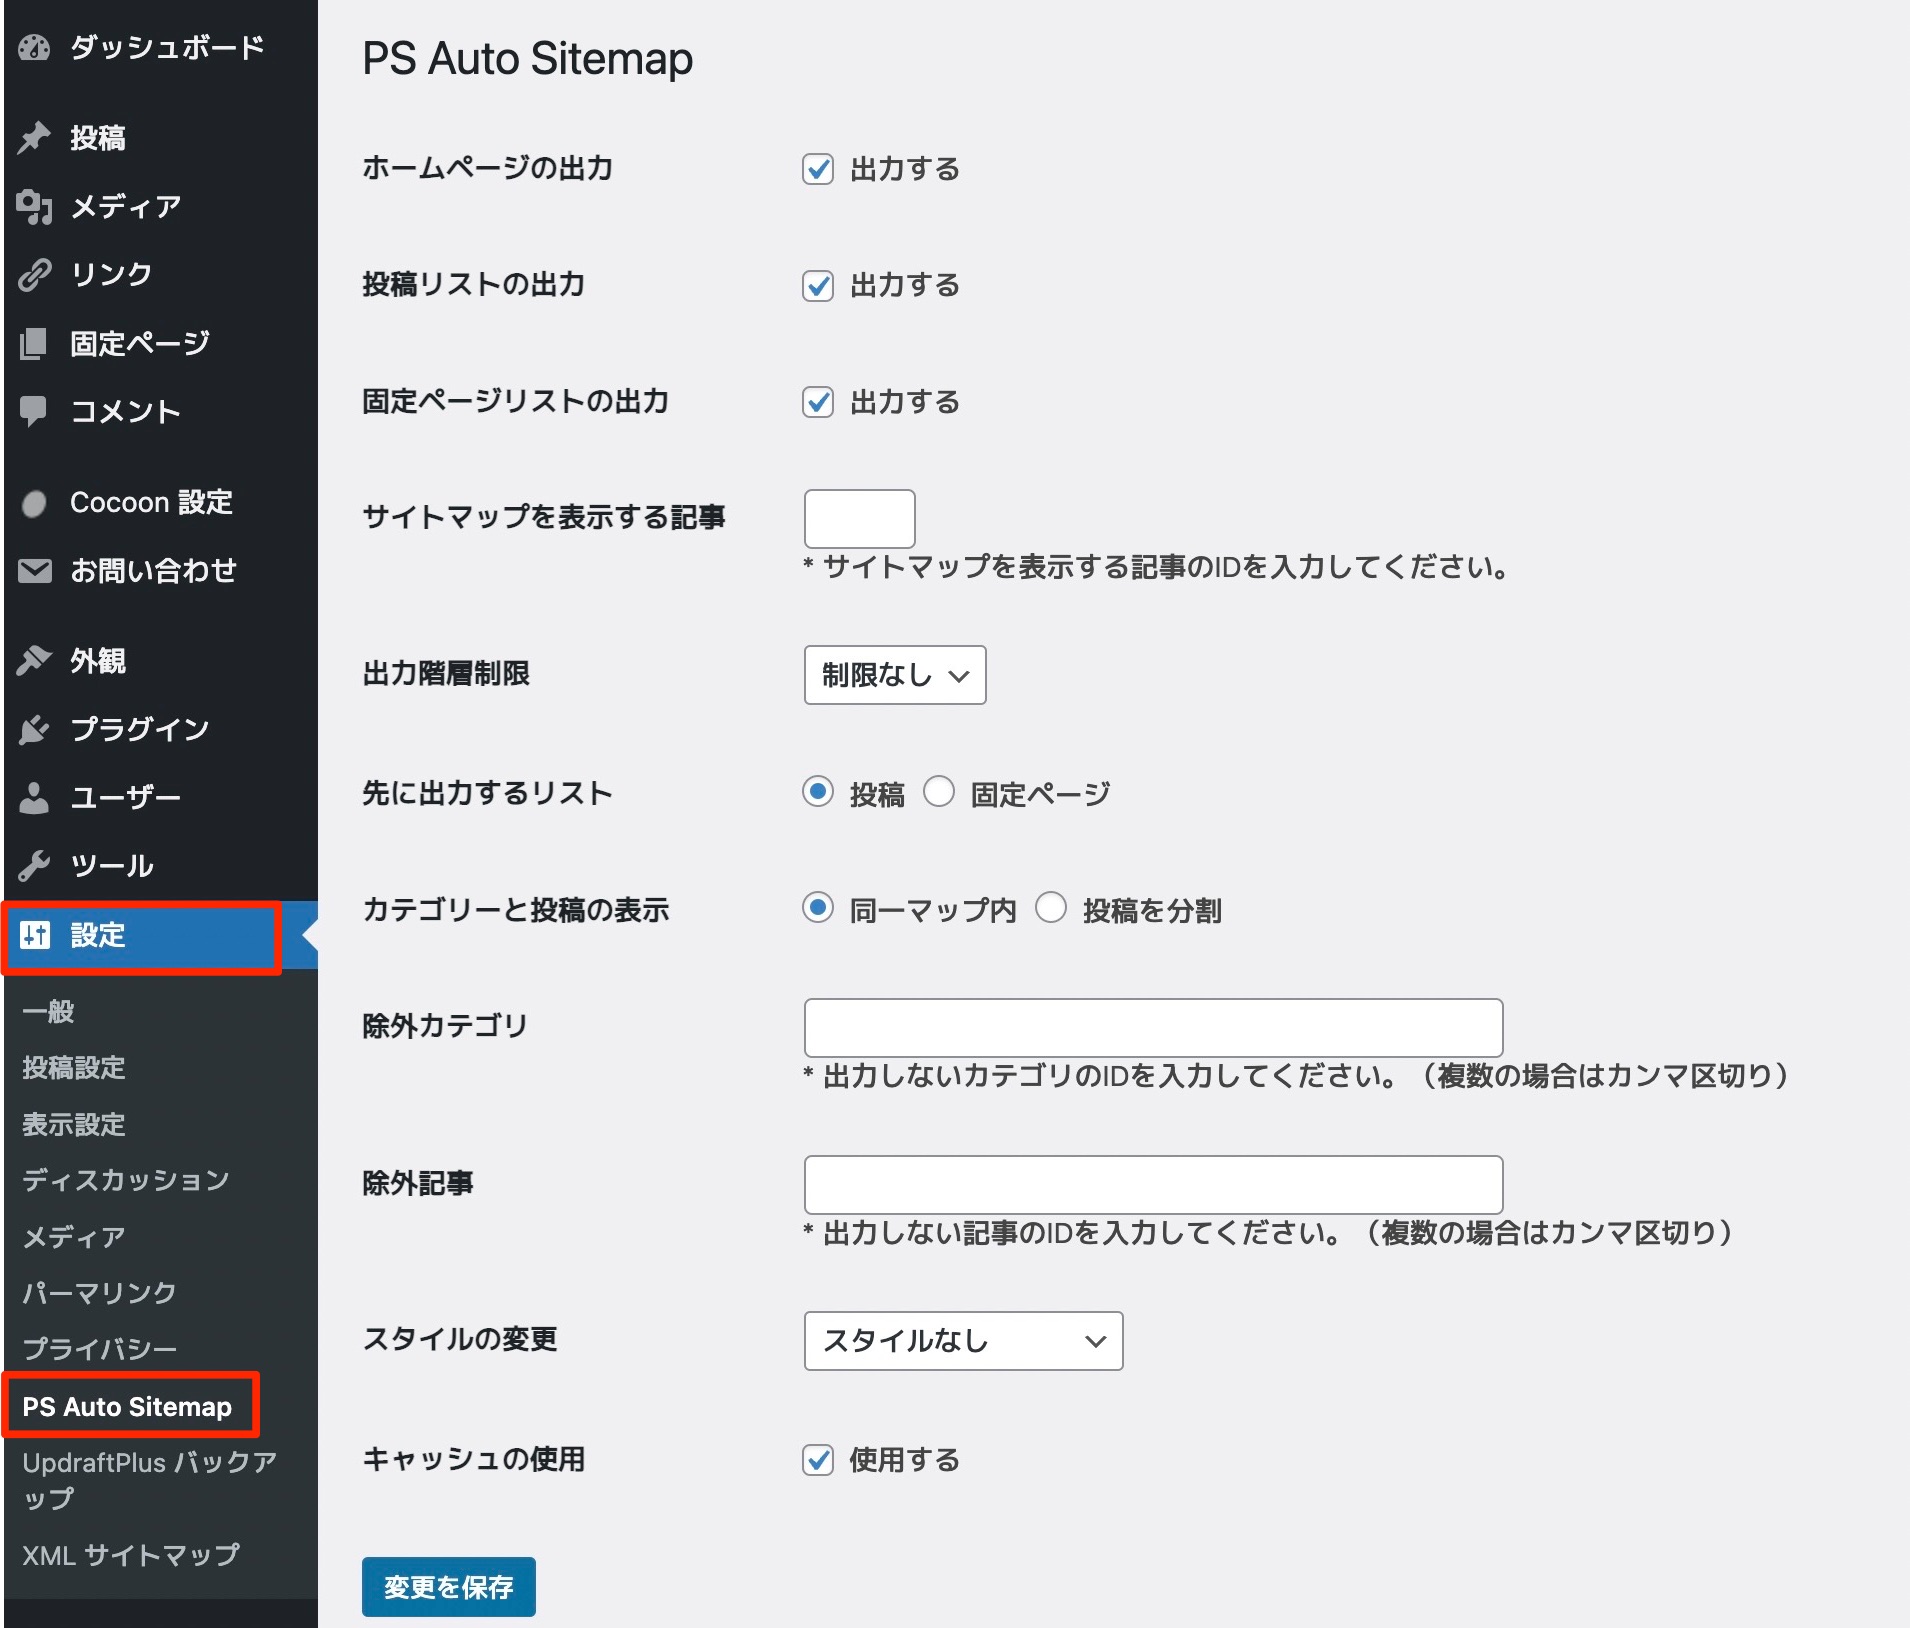Go to パーマリンク submenu
This screenshot has width=1910, height=1628.
coord(99,1293)
